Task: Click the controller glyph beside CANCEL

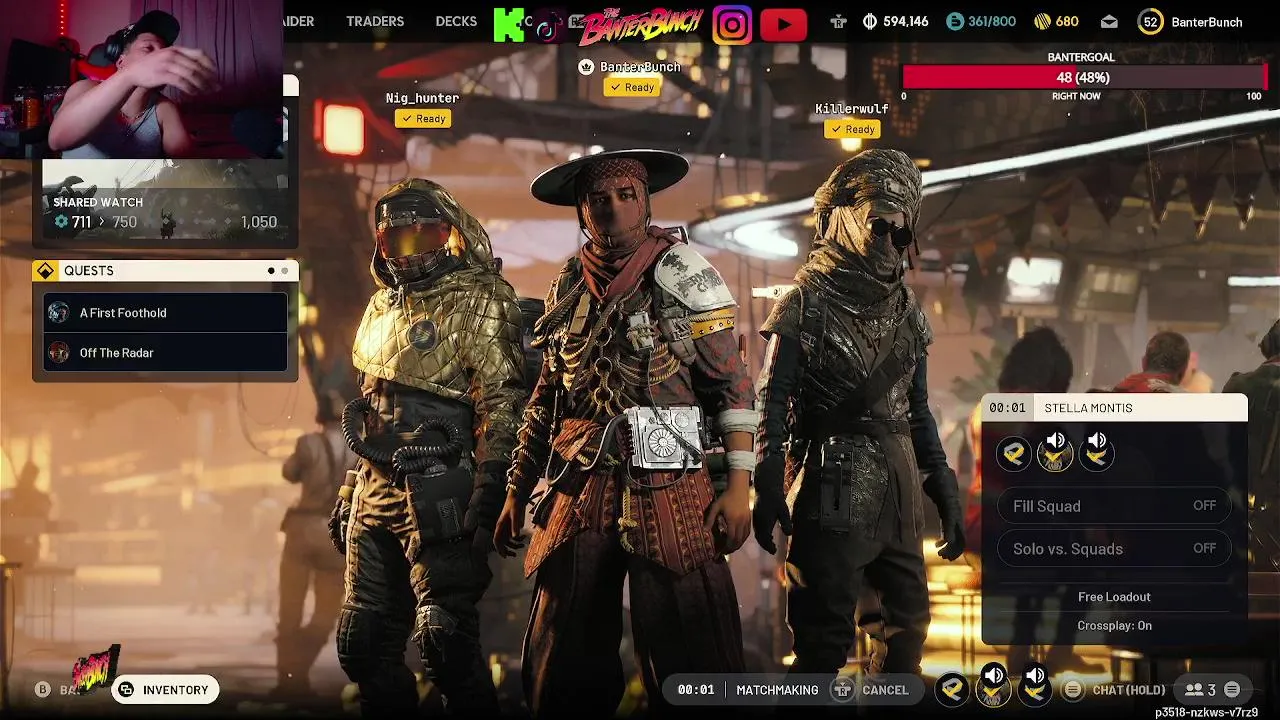Action: coord(843,689)
